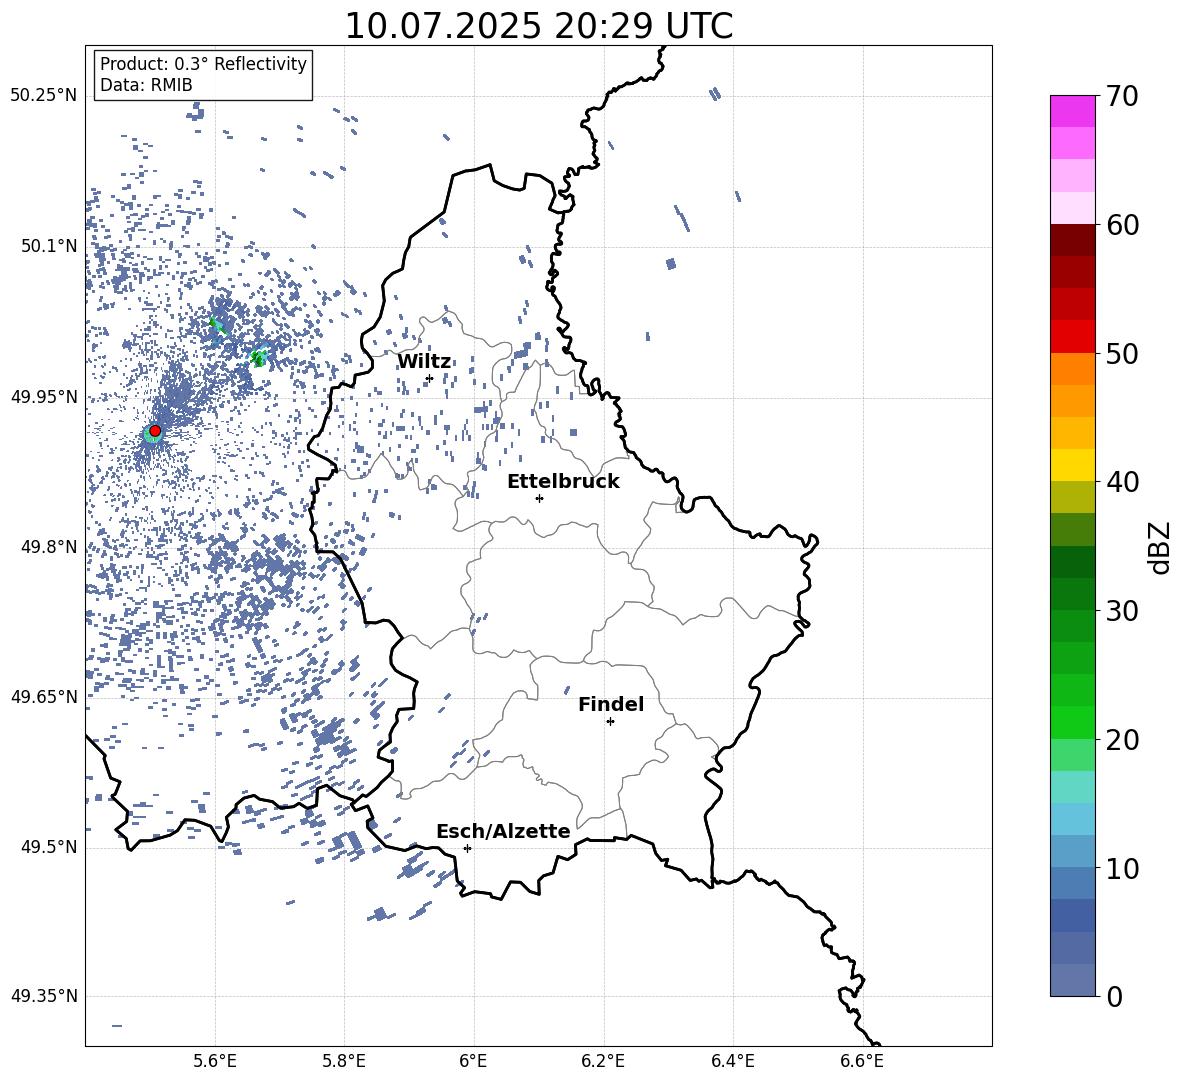Viewport: 1184px width, 1081px height.
Task: Click the Esch/Alzette station cross marker
Action: pyautogui.click(x=467, y=848)
